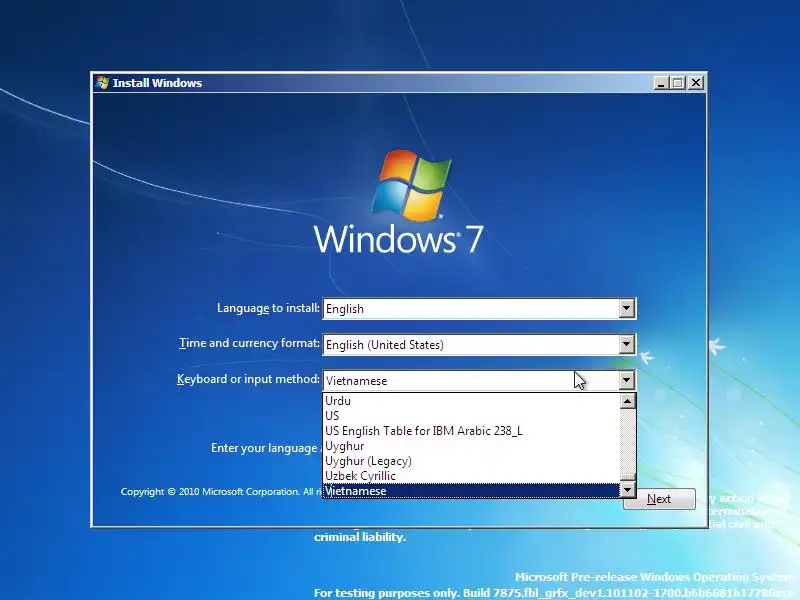Image resolution: width=800 pixels, height=600 pixels.
Task: Click the Copyright 2010 Microsoft Corporation text
Action: [220, 492]
